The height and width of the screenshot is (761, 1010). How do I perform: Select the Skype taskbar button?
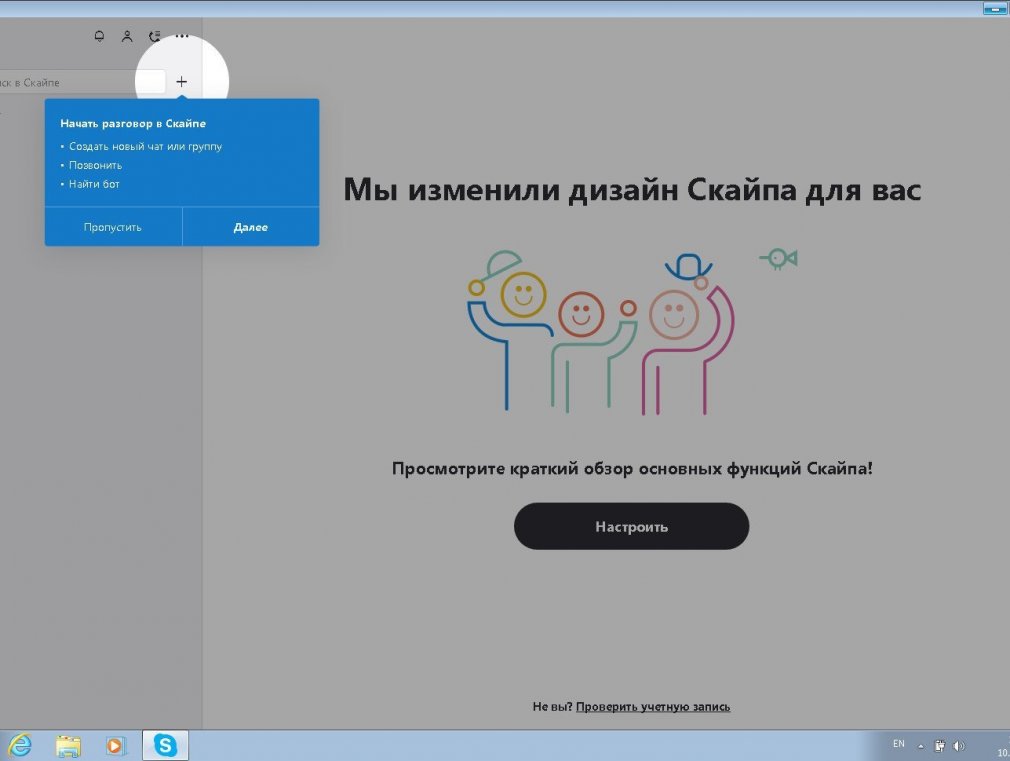[165, 746]
